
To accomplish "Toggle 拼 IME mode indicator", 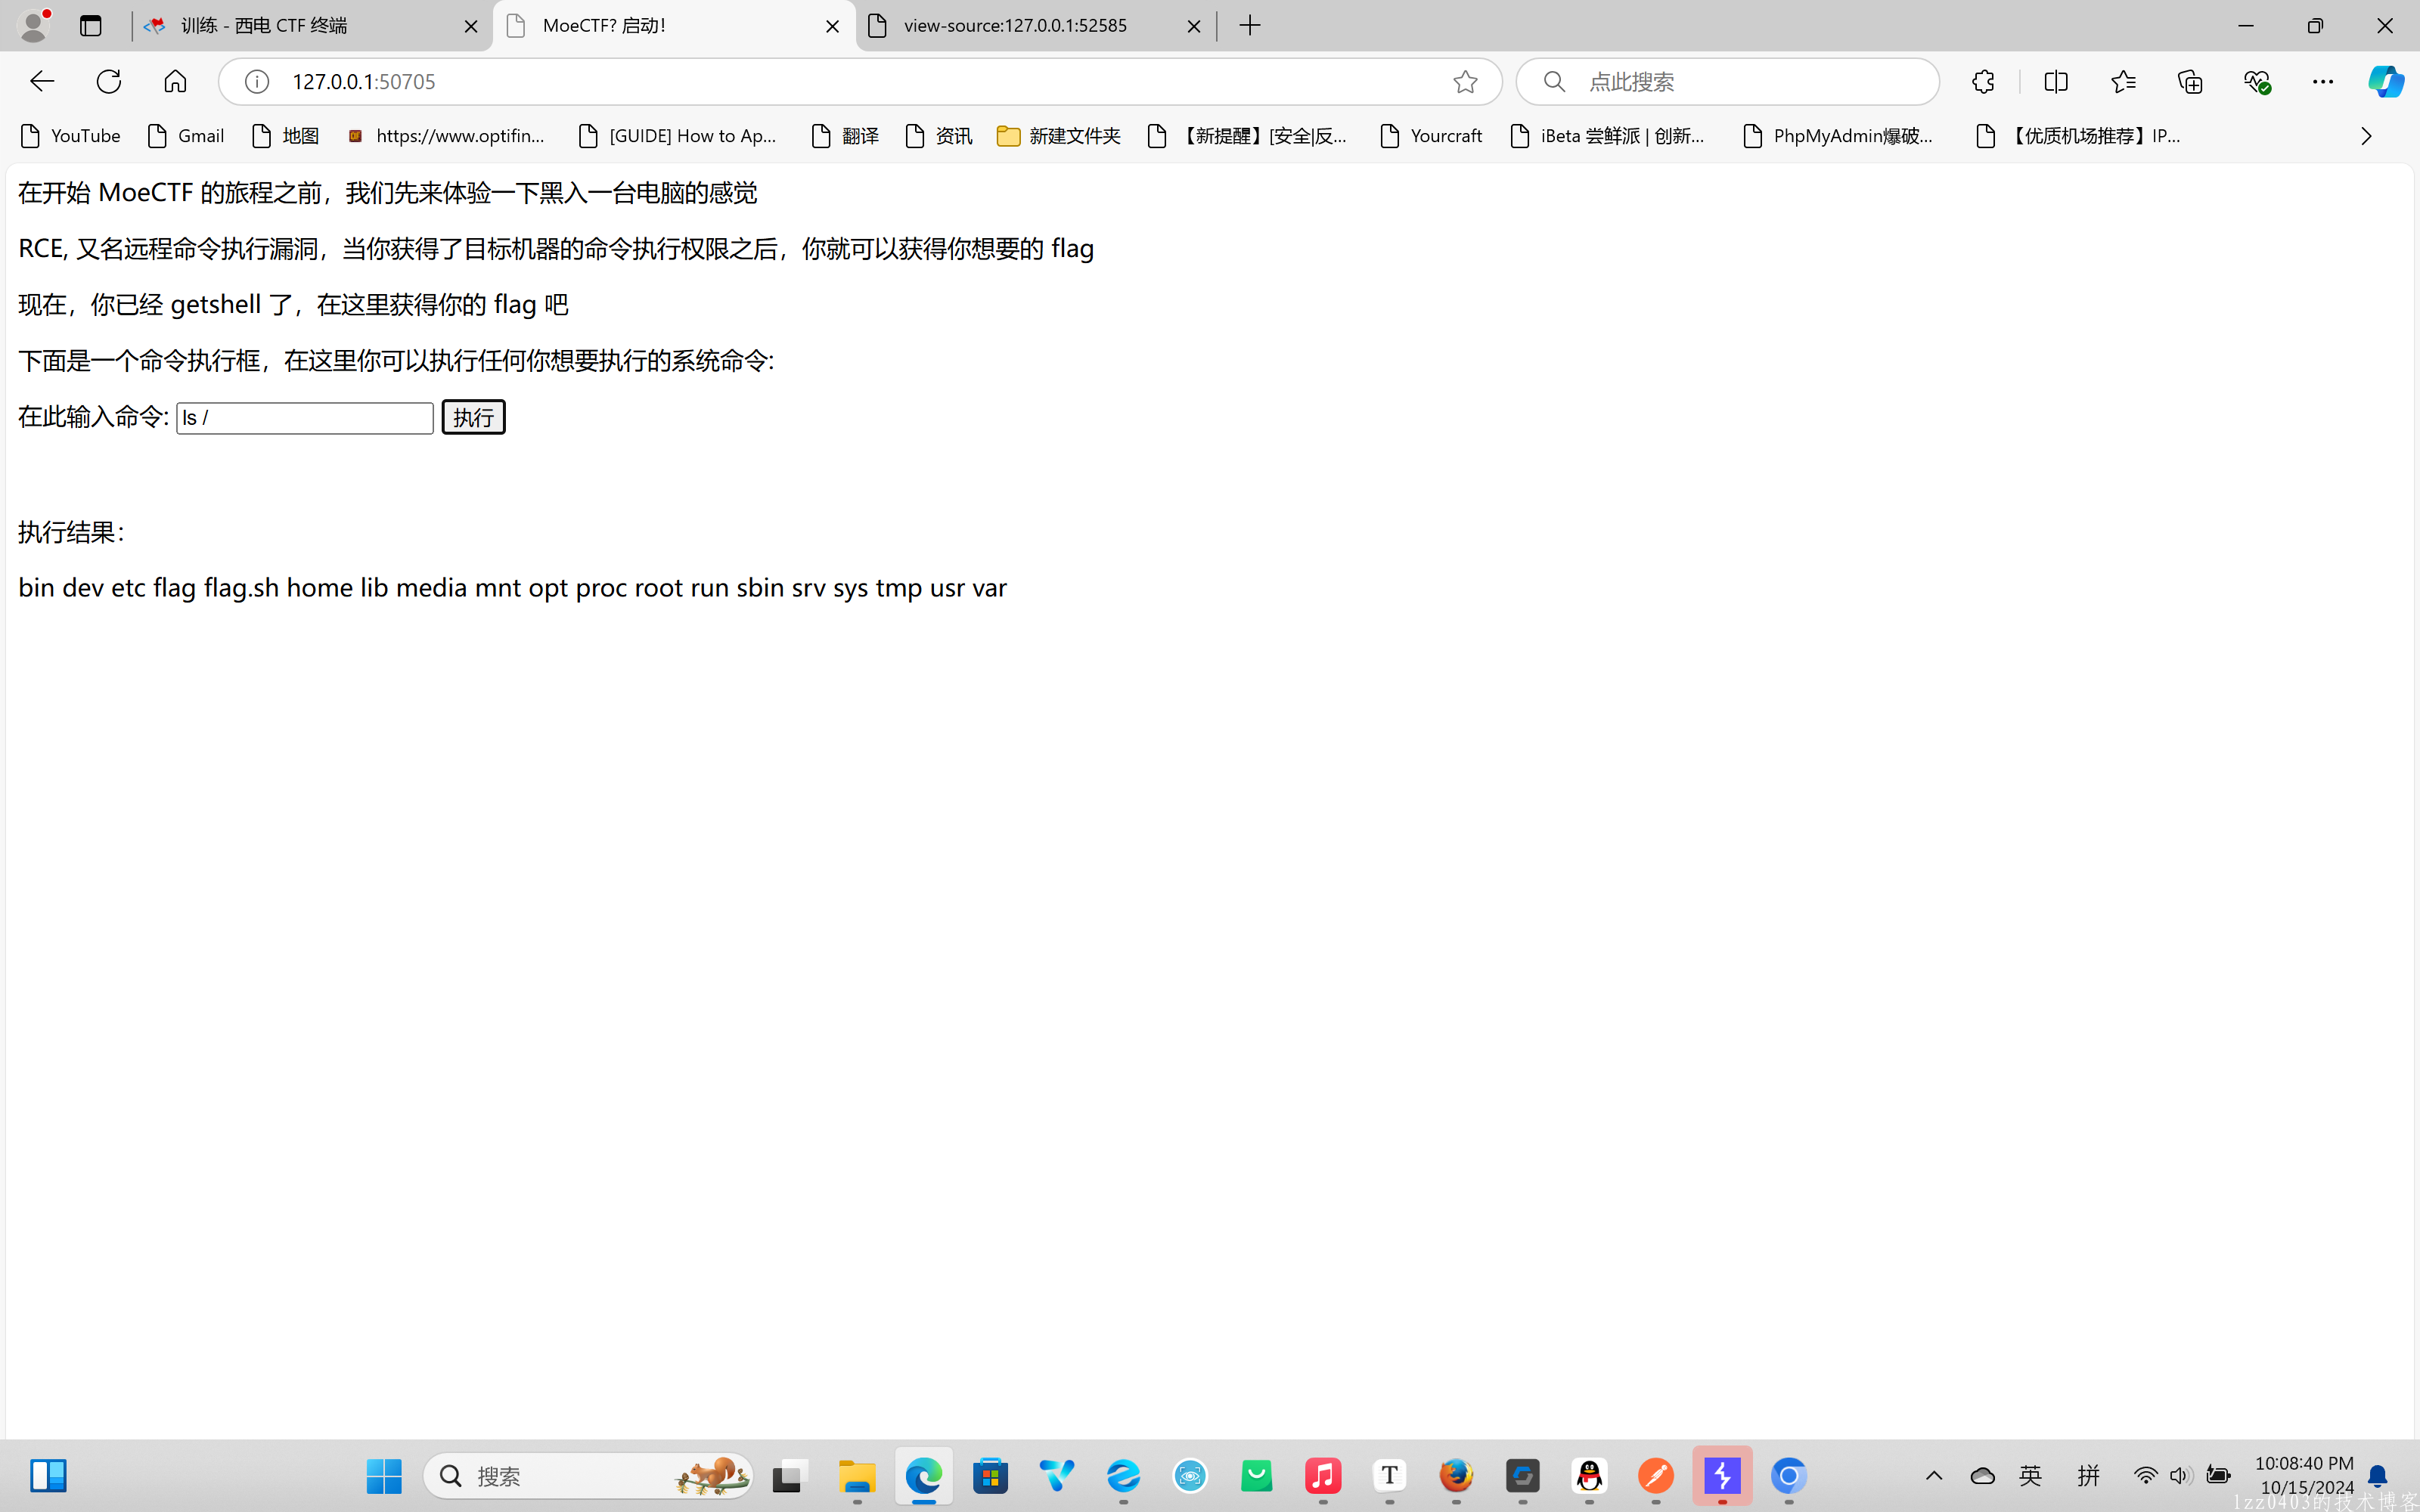I will coord(2088,1475).
